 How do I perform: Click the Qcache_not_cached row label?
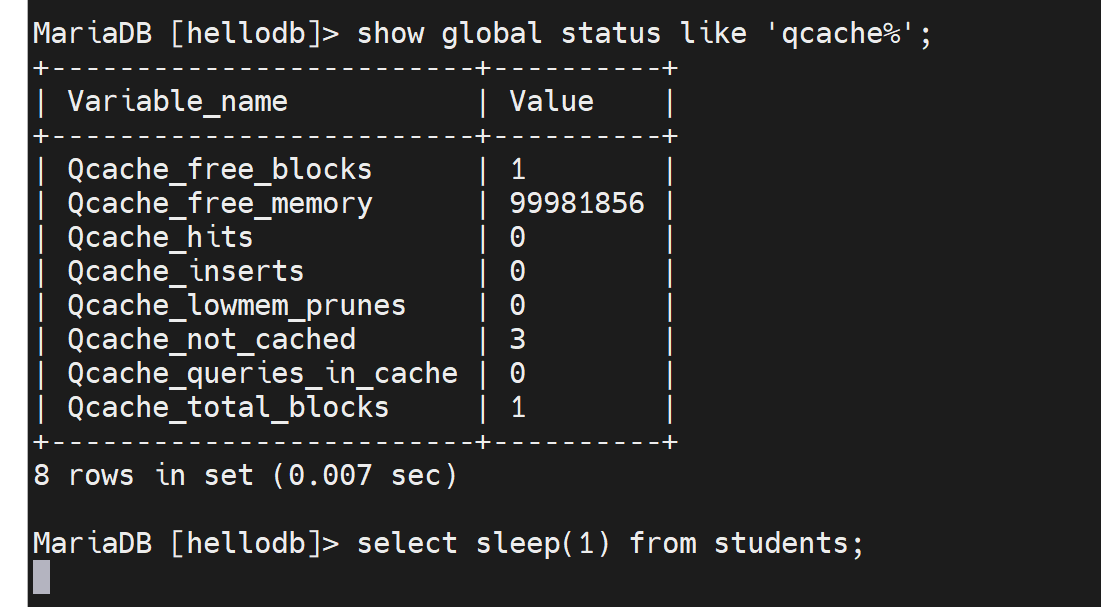coord(211,339)
